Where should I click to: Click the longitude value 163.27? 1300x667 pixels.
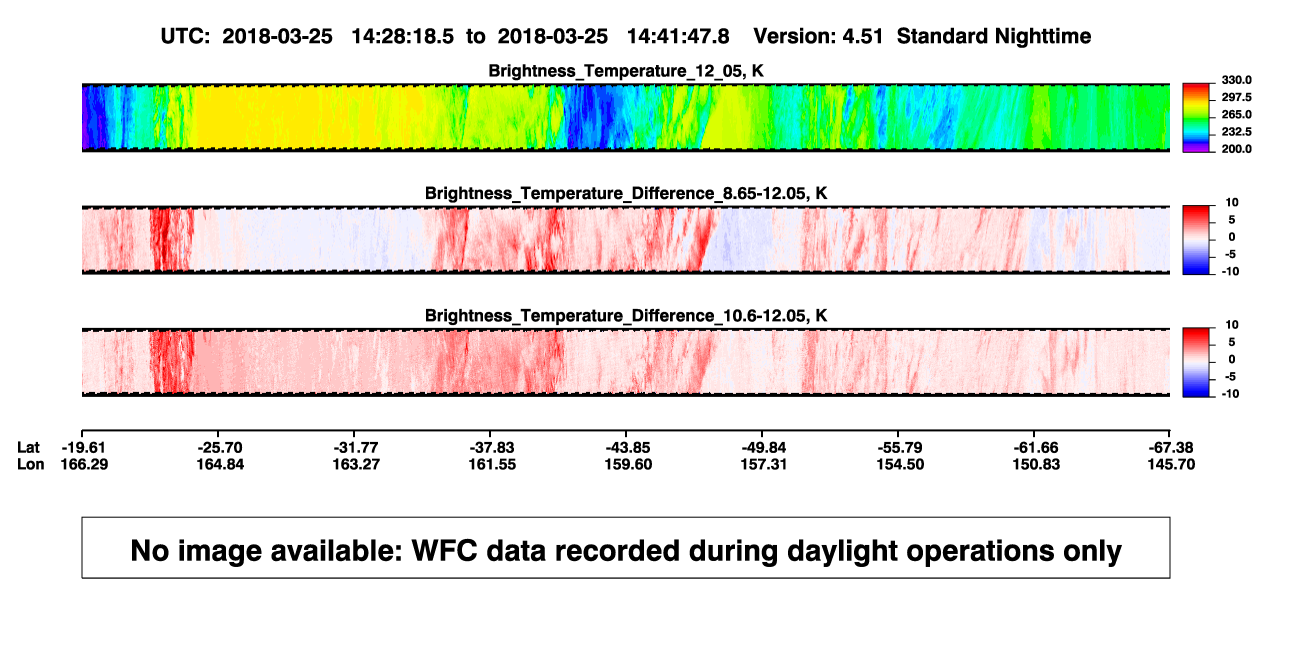coord(354,464)
